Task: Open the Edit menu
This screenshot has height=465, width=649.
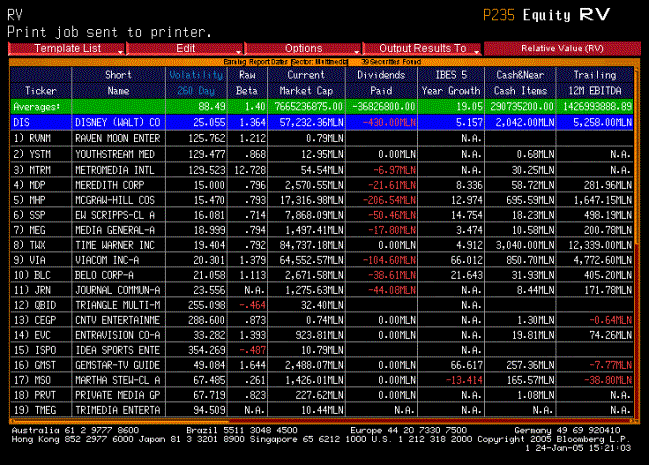Action: [x=186, y=48]
